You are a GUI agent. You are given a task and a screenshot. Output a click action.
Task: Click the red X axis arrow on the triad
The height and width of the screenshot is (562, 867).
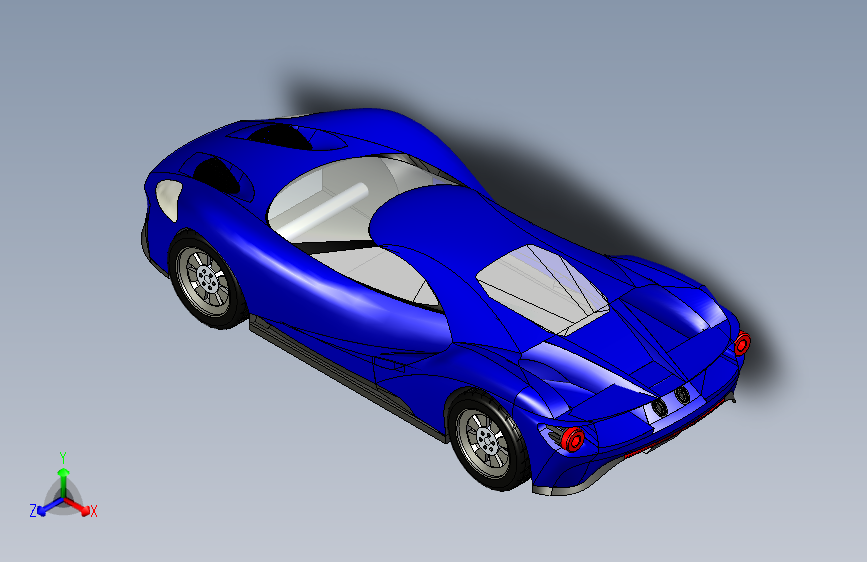tap(76, 505)
